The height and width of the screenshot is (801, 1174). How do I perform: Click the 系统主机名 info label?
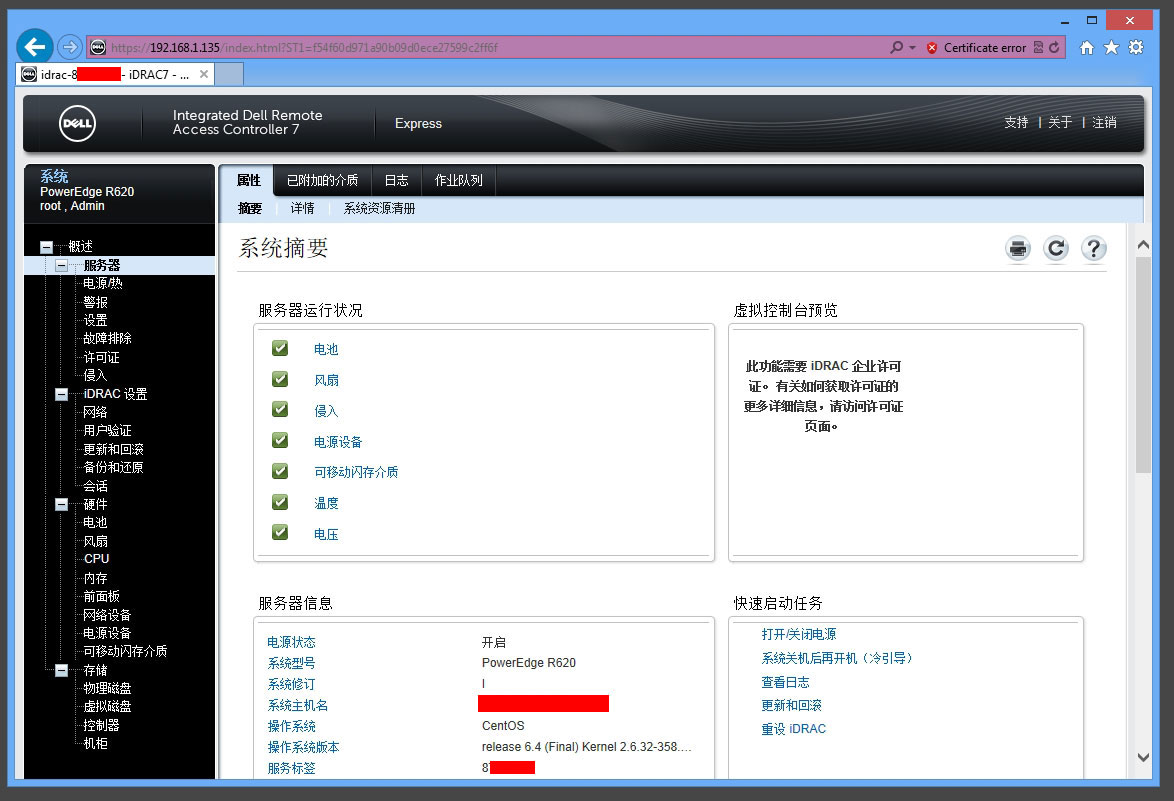pyautogui.click(x=297, y=705)
